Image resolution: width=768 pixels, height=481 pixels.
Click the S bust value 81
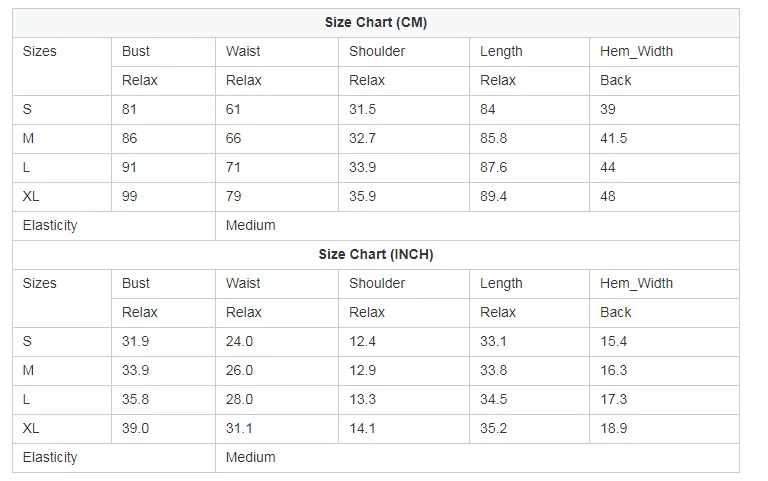click(x=130, y=109)
